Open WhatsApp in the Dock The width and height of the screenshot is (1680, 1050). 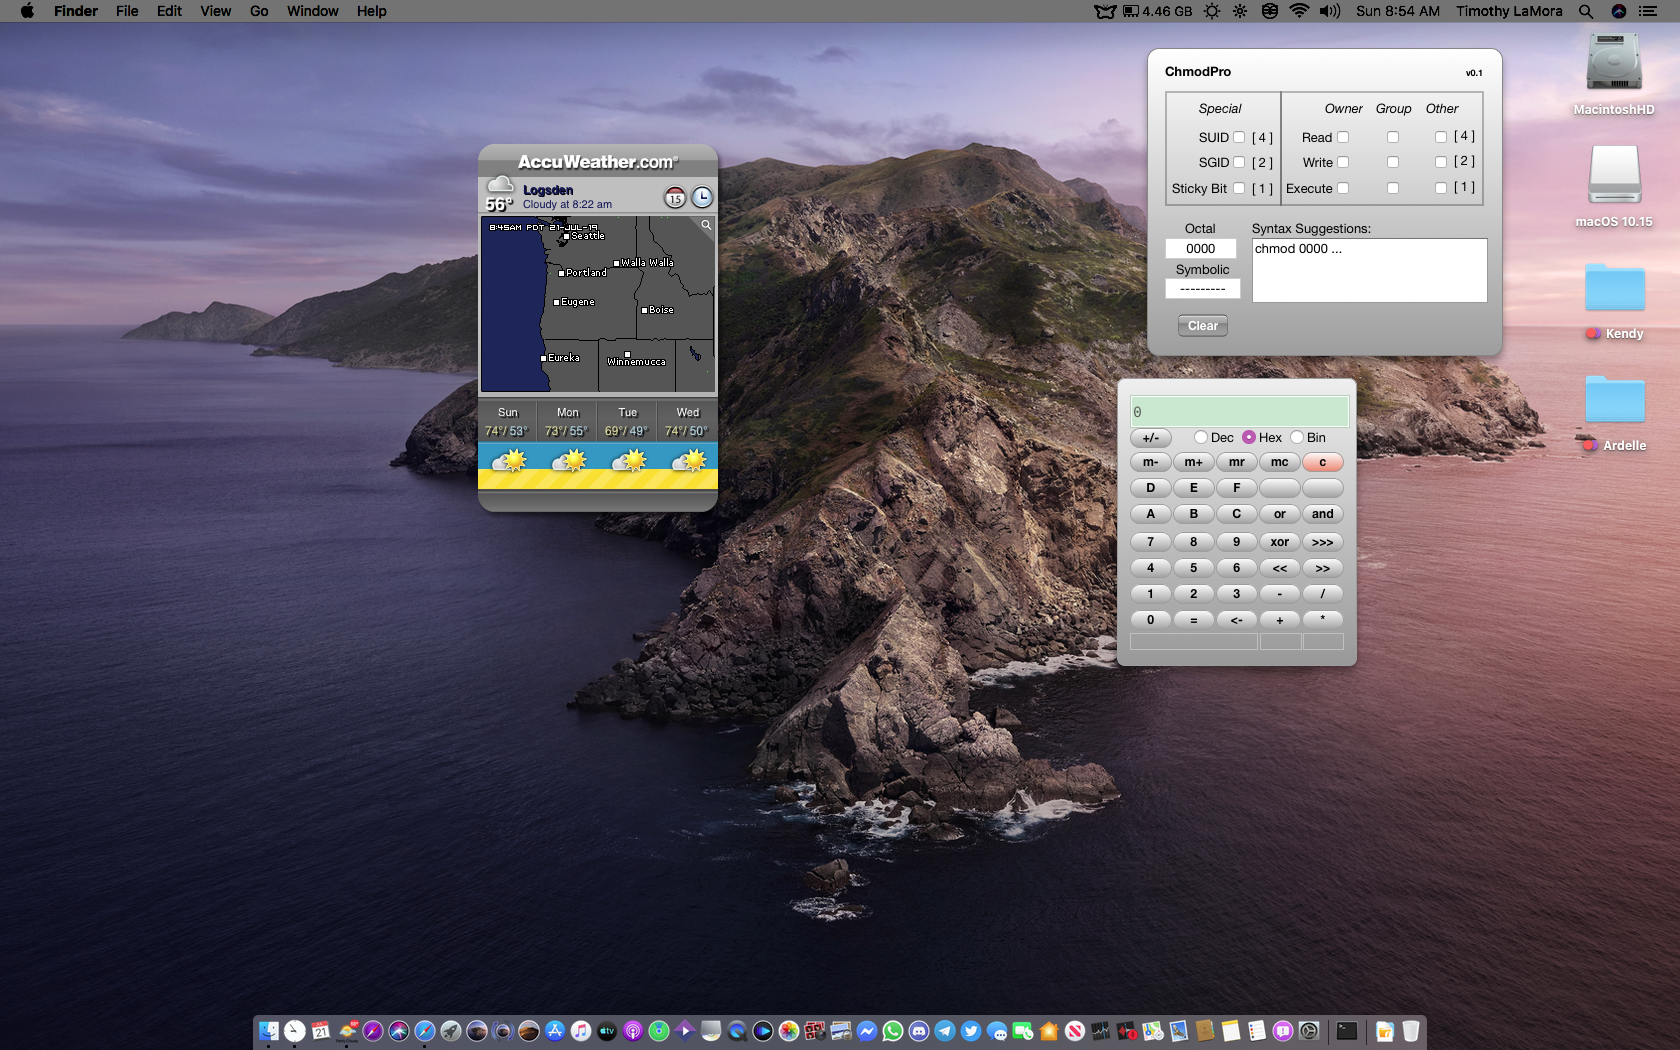click(x=893, y=1031)
